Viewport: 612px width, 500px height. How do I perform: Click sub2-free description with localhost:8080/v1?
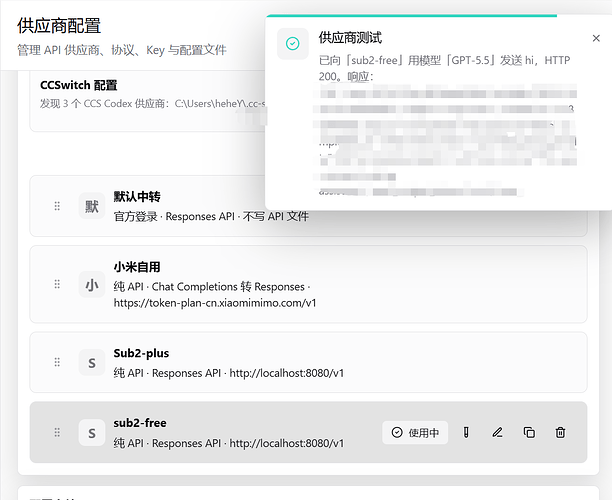click(229, 443)
